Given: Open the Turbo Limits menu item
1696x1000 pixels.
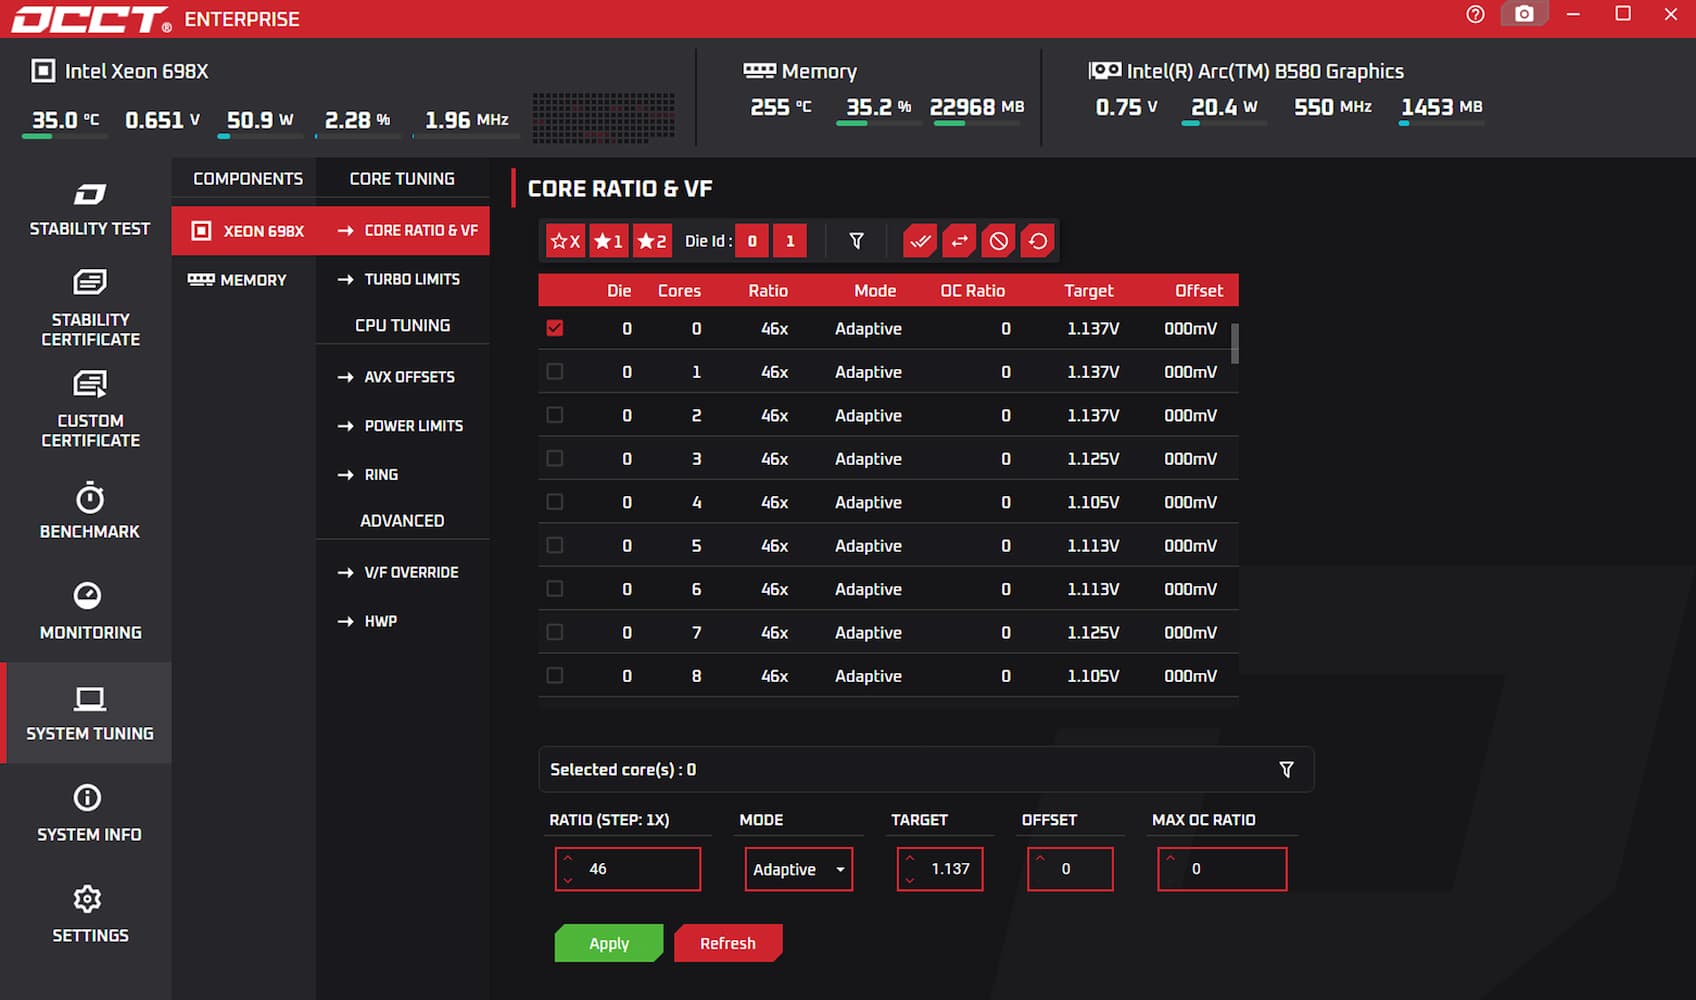Looking at the screenshot, I should (x=411, y=279).
